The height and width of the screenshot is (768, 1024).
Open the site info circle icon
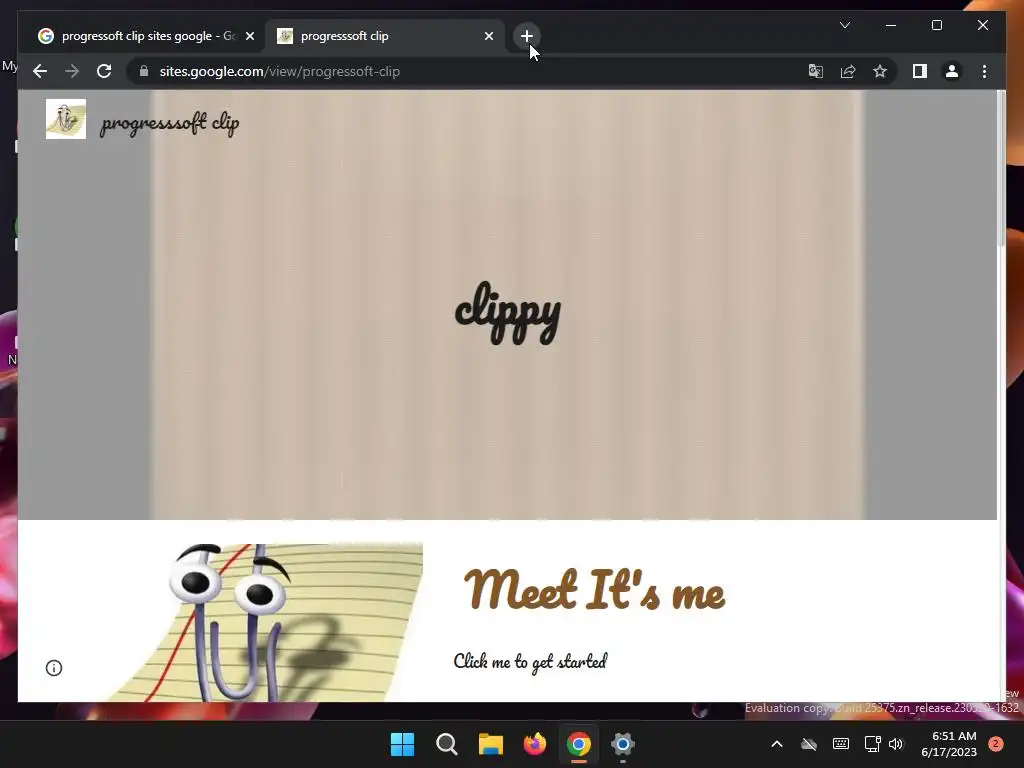point(54,667)
